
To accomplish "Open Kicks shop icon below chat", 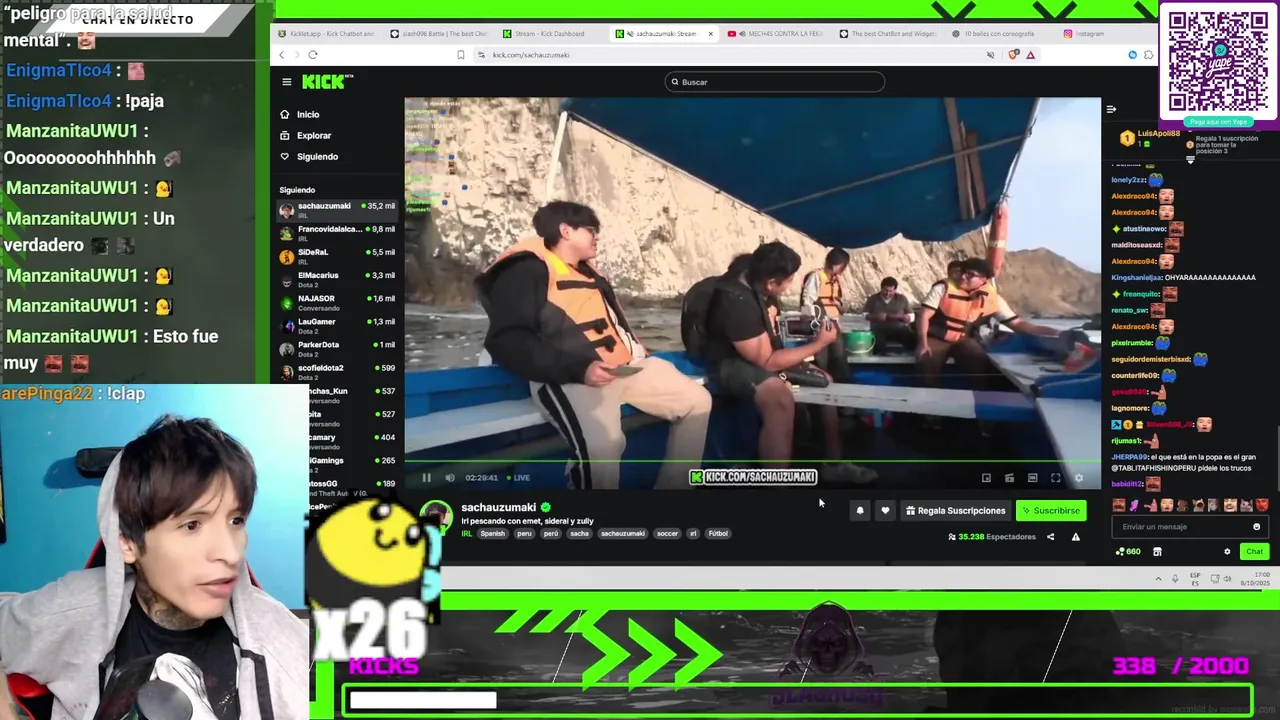I will point(1157,552).
